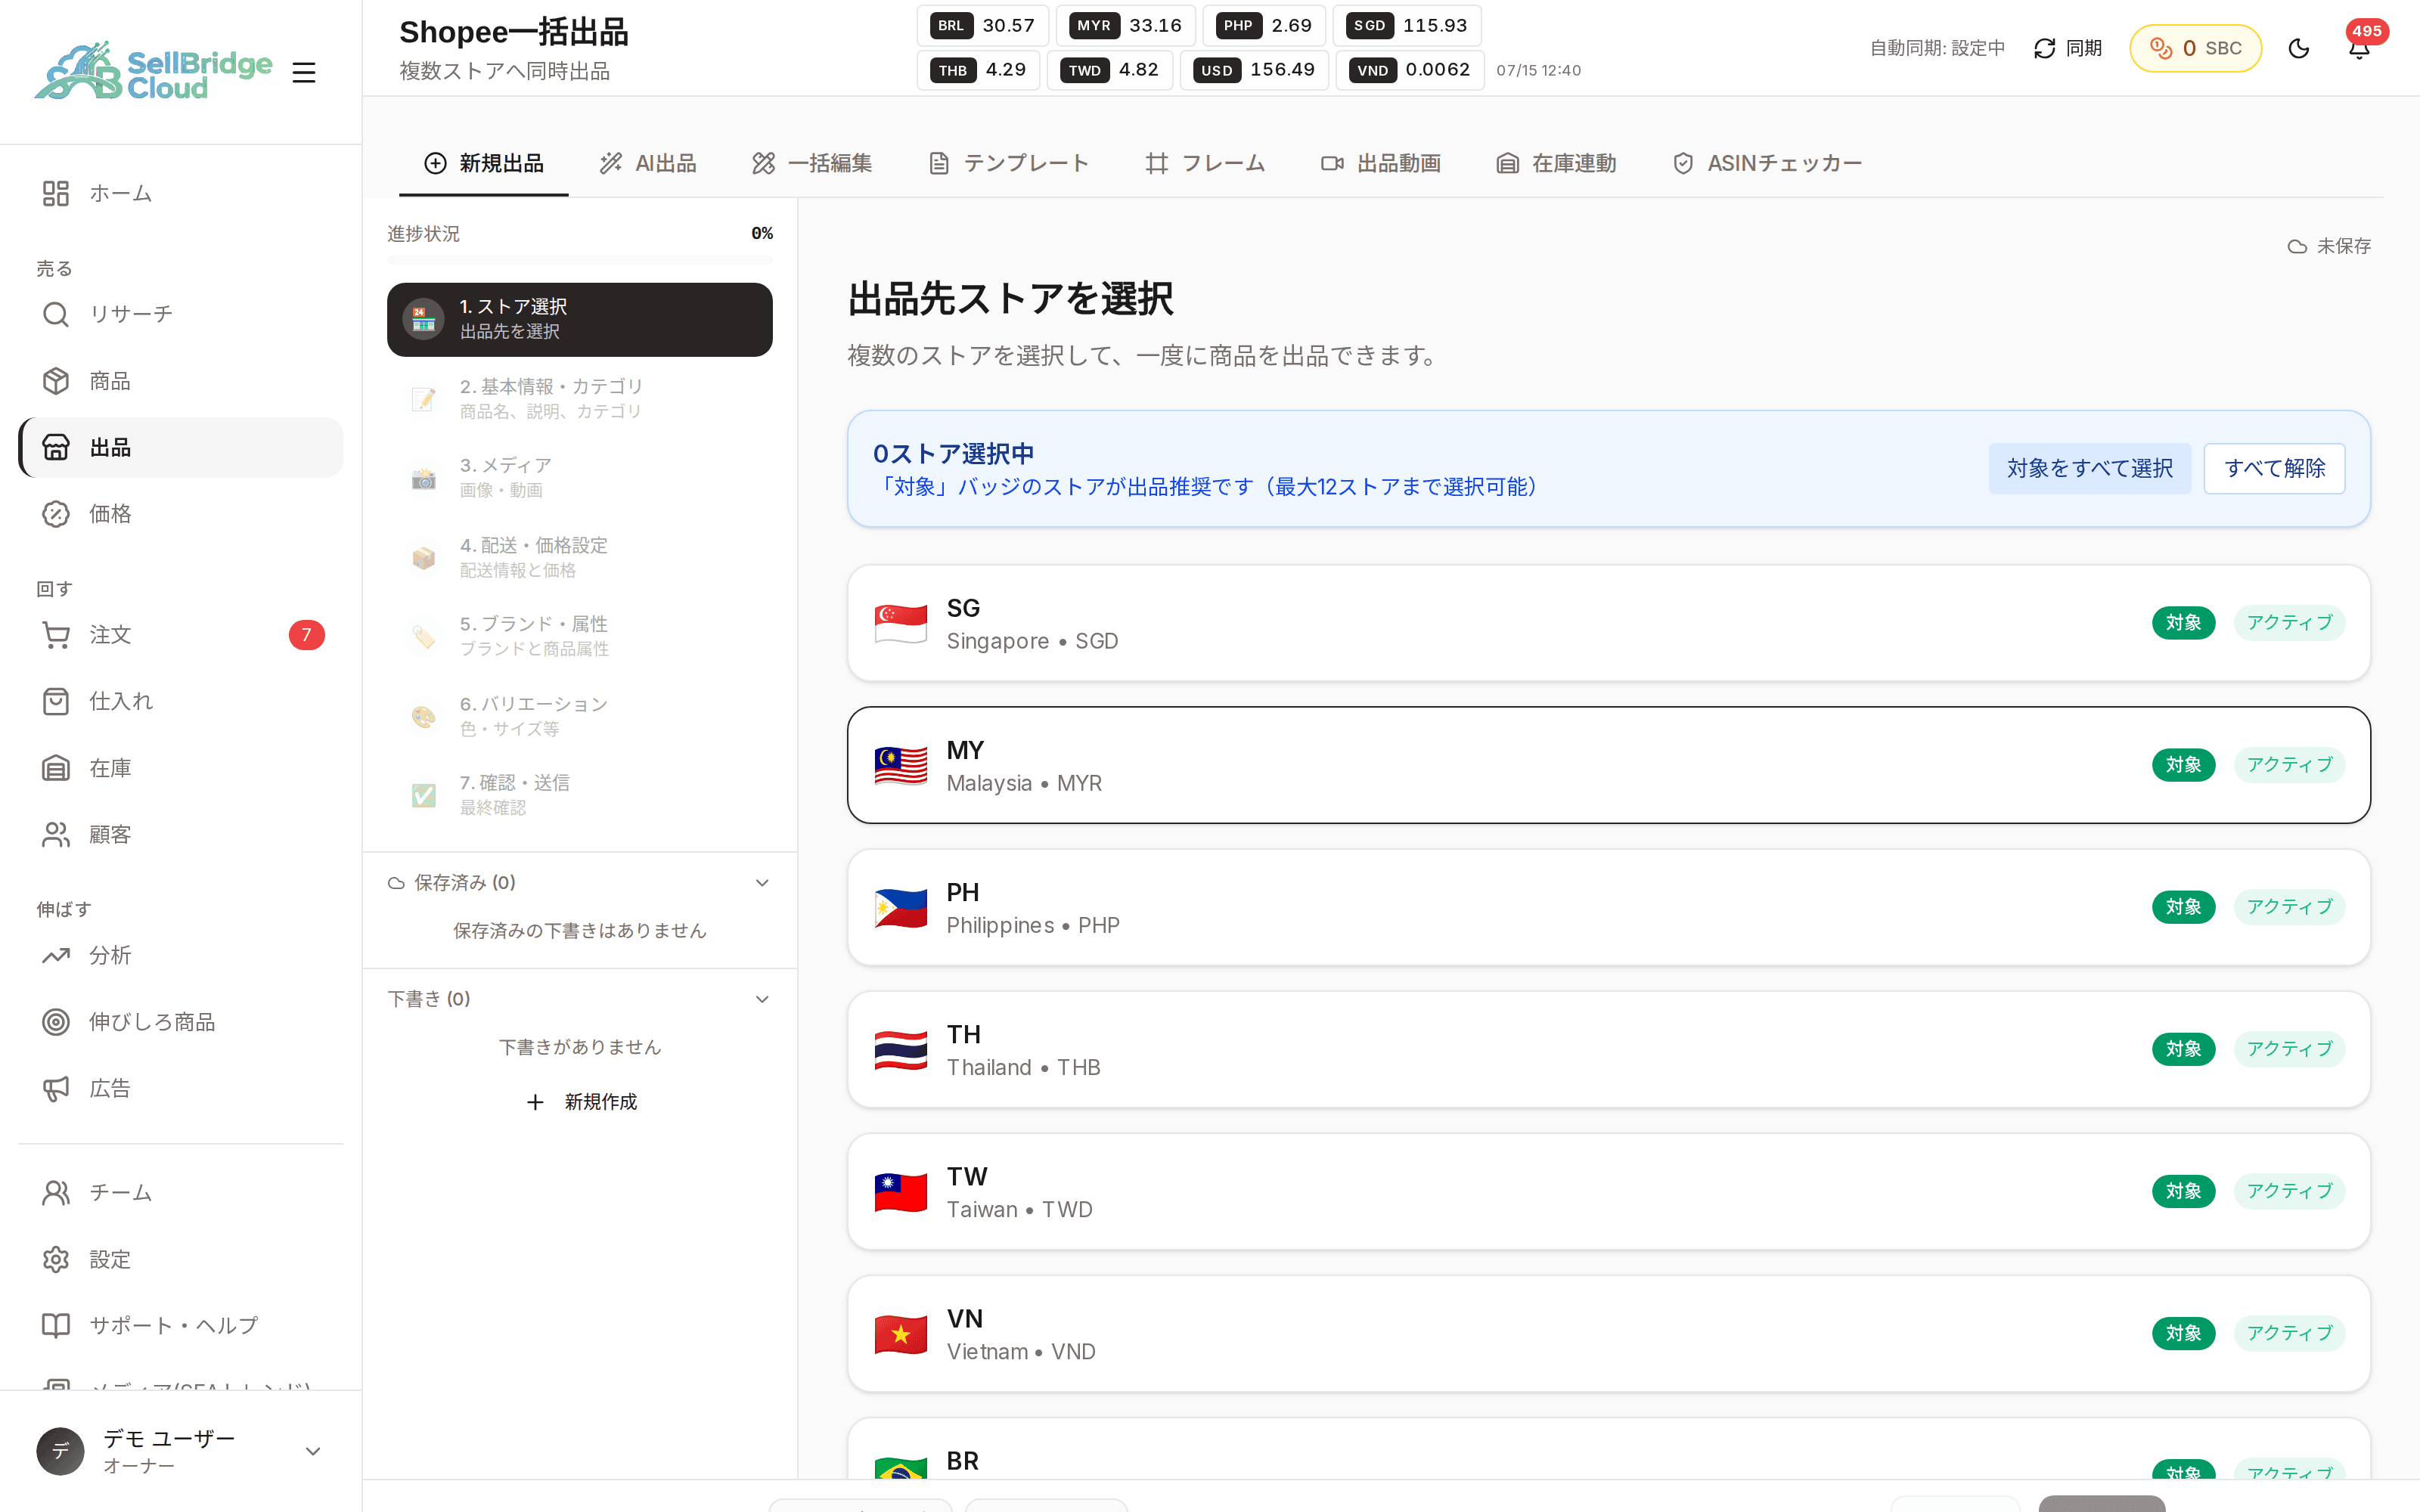Open リサーチ research section

181,314
